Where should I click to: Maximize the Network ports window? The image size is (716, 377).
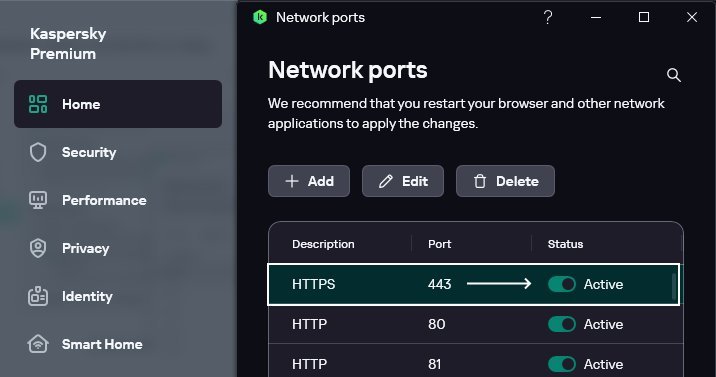(644, 17)
